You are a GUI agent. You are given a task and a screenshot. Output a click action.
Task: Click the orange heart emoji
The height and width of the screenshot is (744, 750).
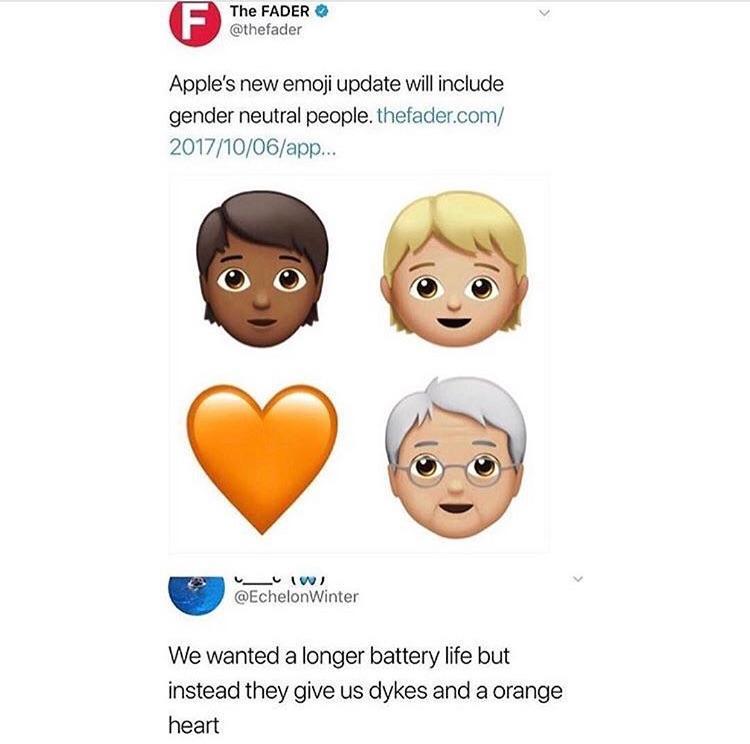pyautogui.click(x=262, y=458)
